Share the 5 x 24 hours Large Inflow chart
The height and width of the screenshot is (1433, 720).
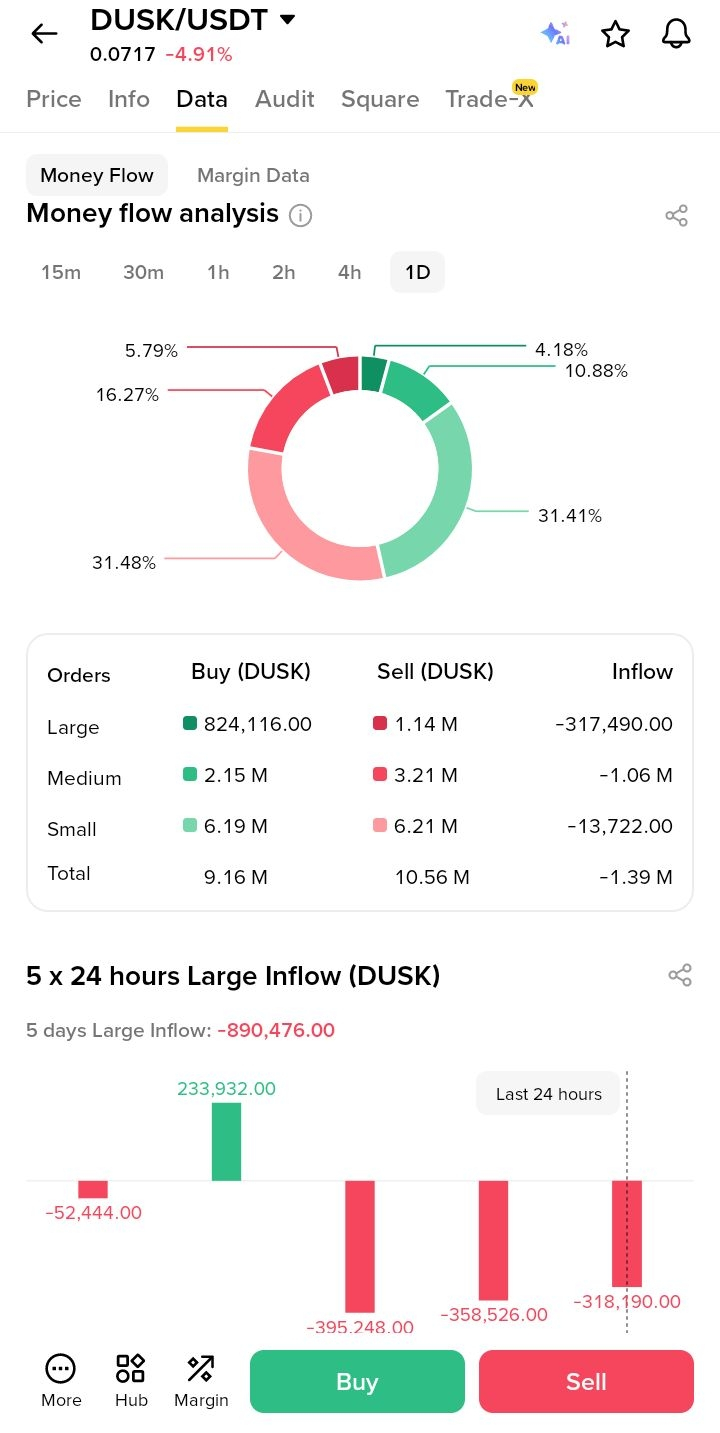pos(680,975)
